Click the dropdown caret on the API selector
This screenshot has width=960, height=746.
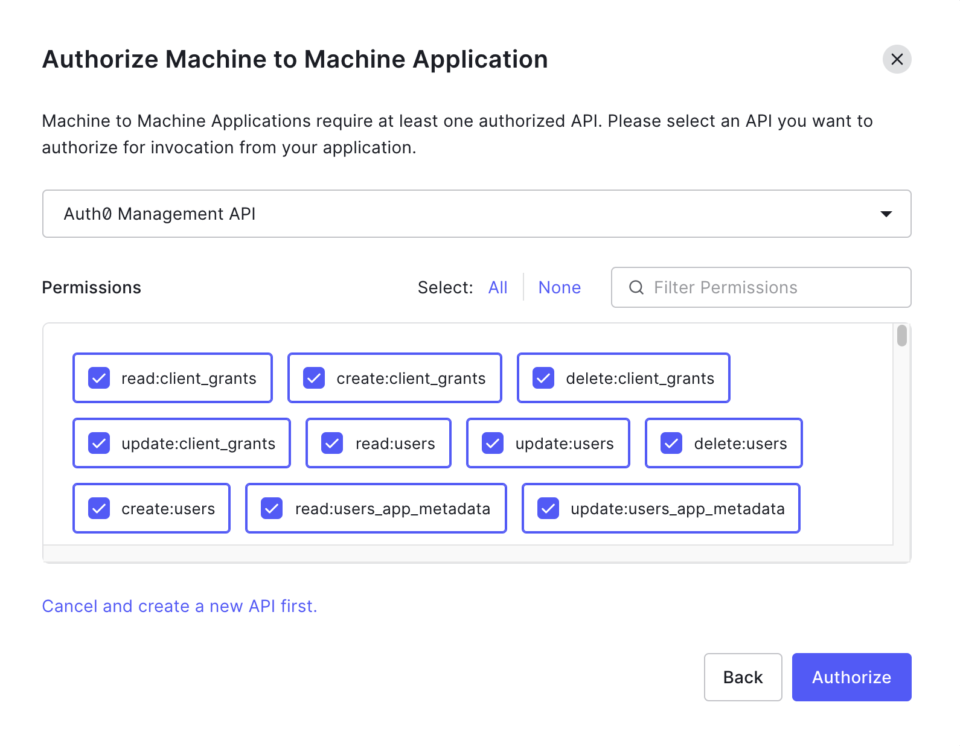886,213
